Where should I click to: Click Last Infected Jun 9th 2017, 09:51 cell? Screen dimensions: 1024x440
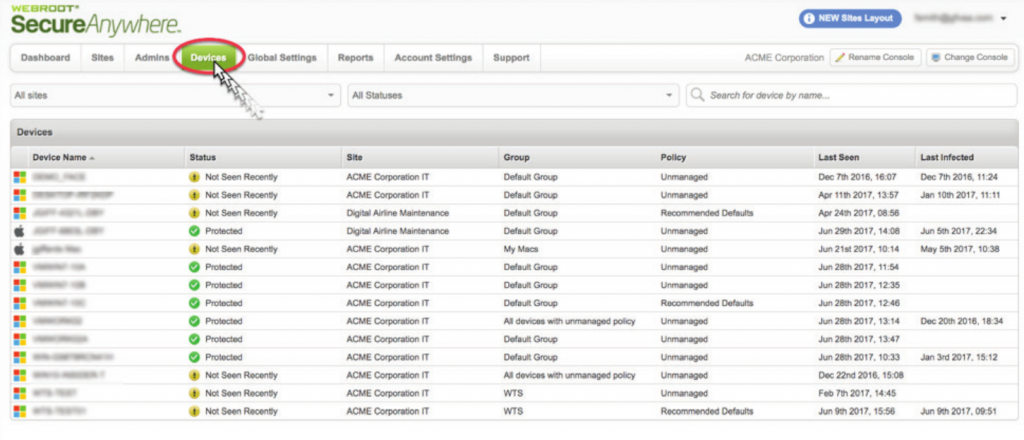(x=959, y=411)
